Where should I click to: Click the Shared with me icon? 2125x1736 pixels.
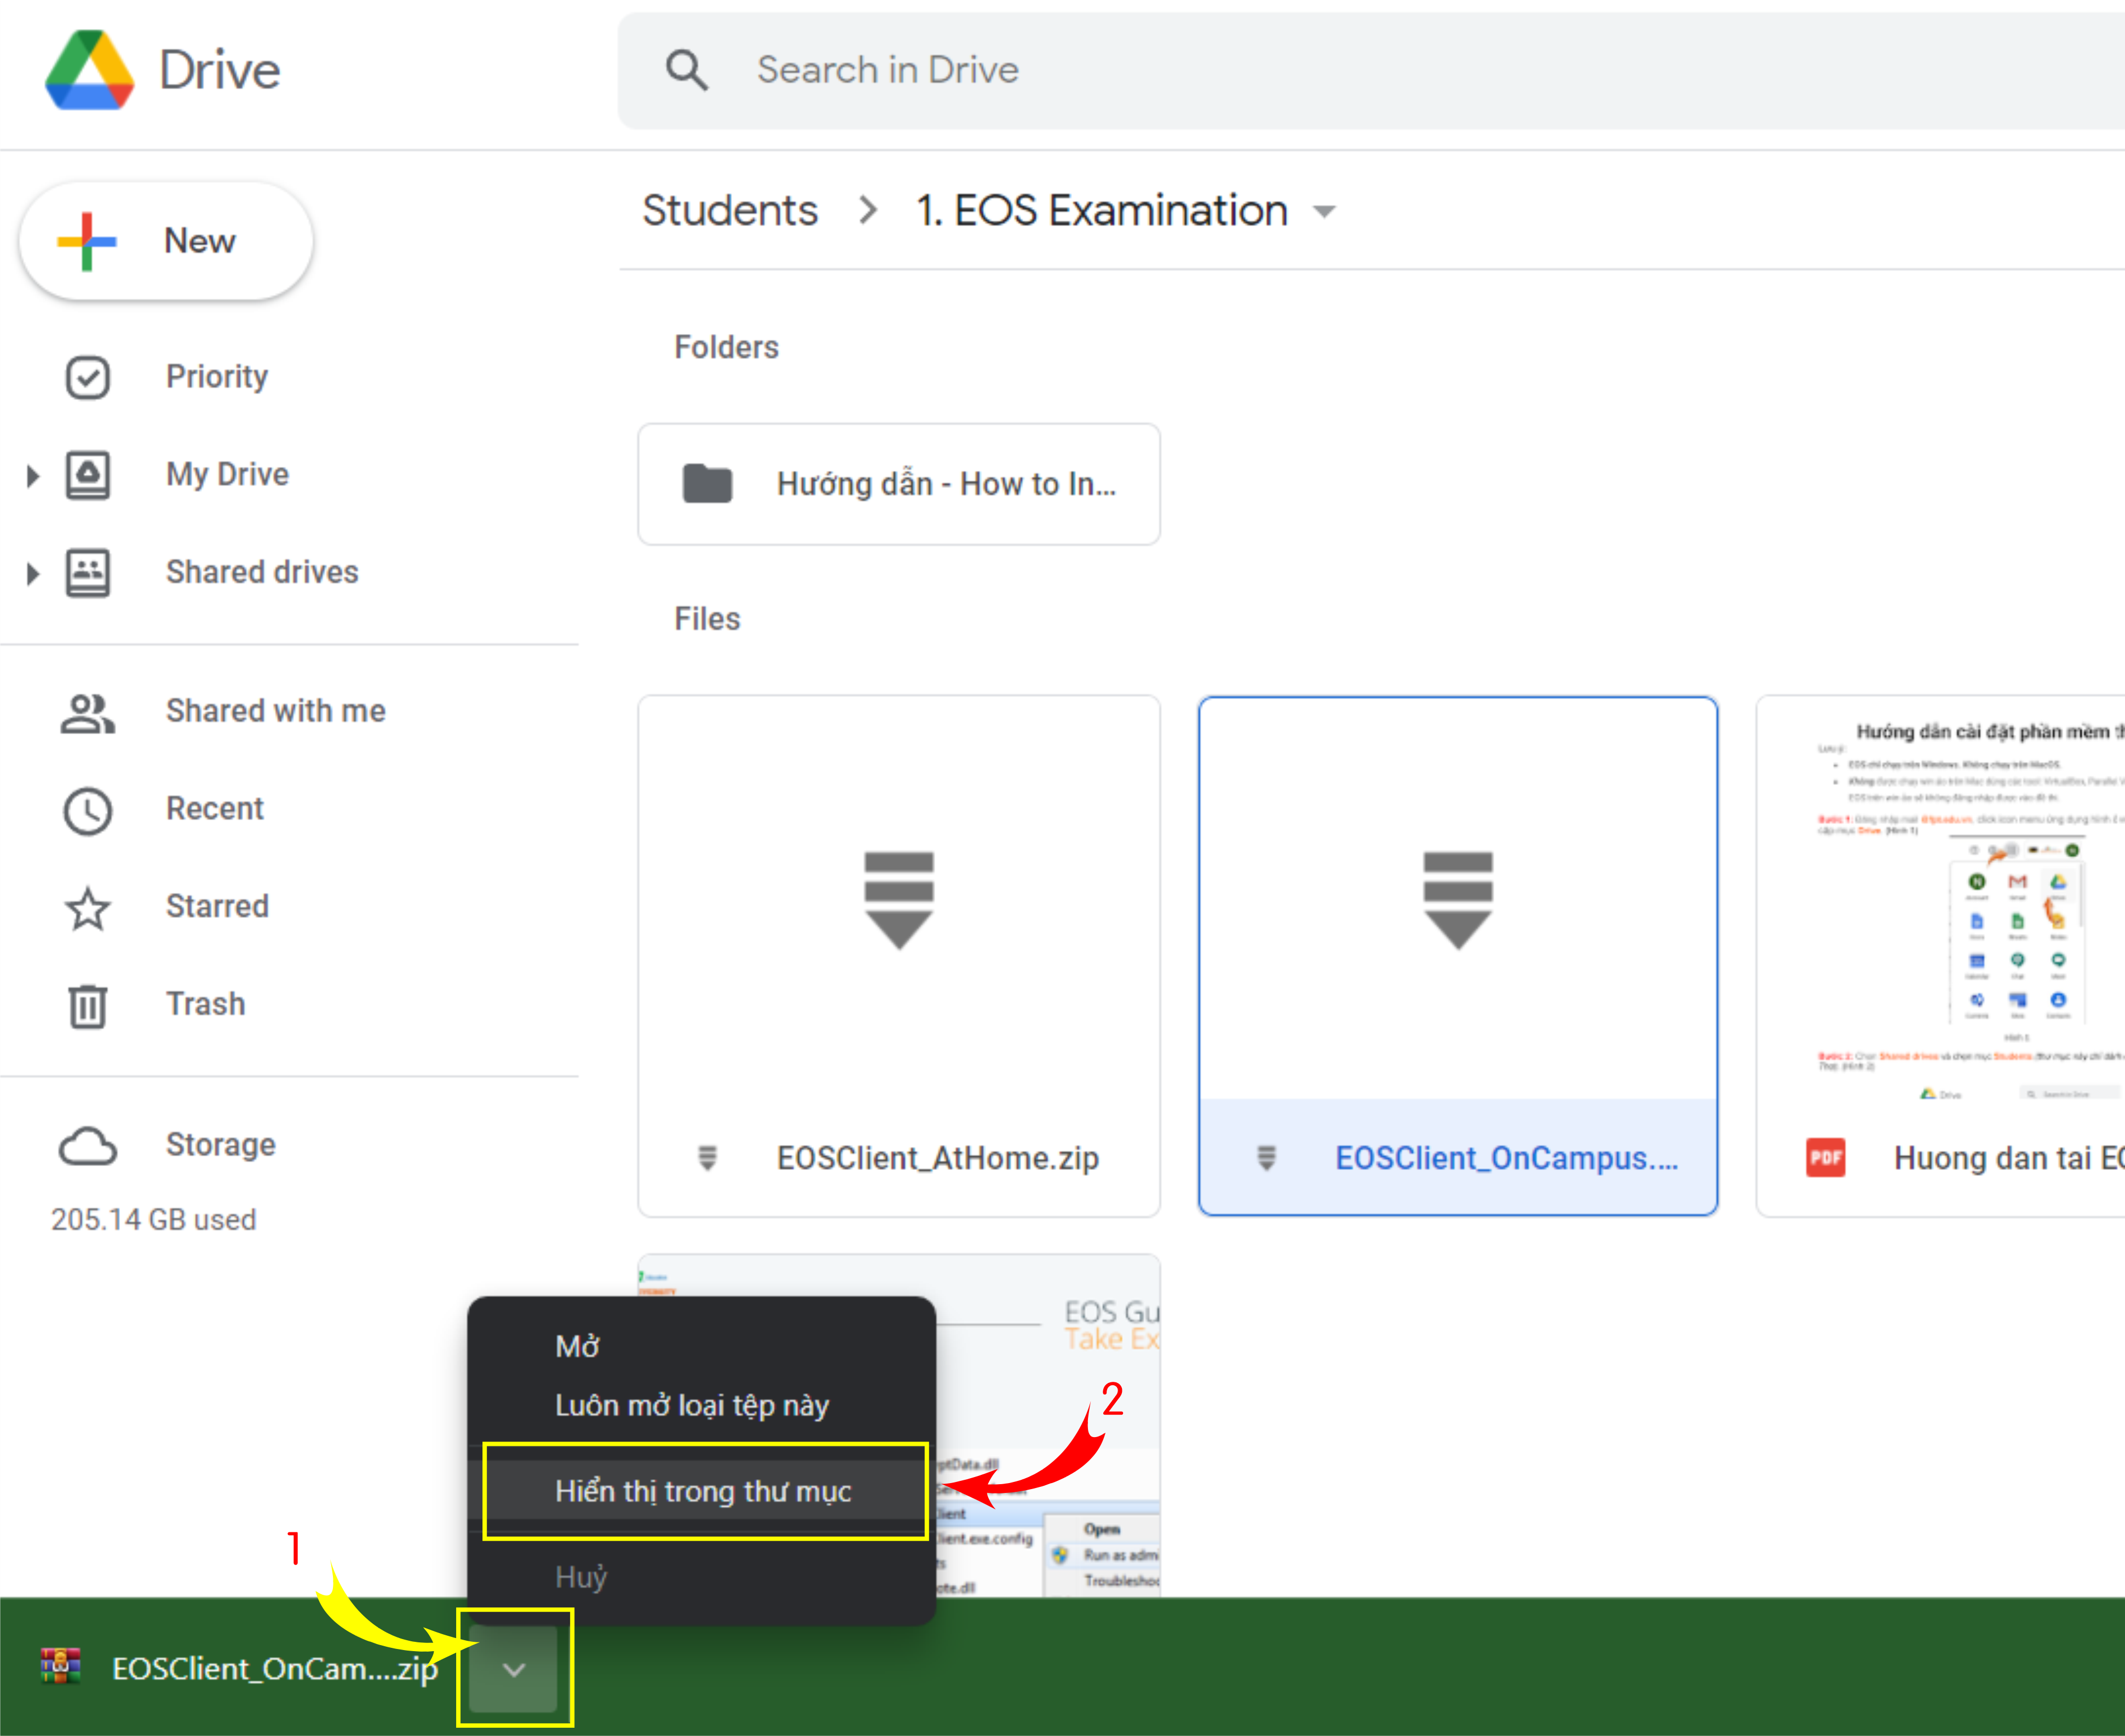click(x=87, y=712)
